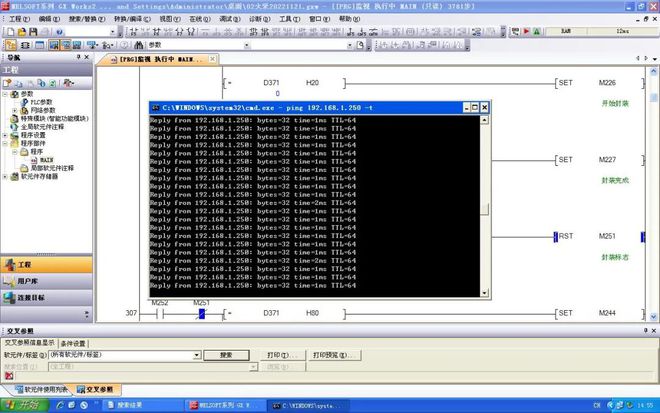Viewport: 660px width, 413px height.
Task: Click the Windows 开始 start button
Action: [x=24, y=405]
